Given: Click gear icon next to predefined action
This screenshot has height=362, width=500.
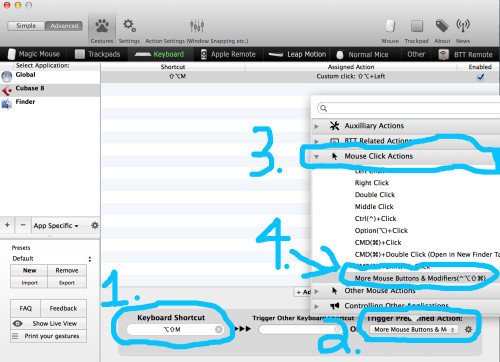Looking at the screenshot, I should click(x=468, y=329).
